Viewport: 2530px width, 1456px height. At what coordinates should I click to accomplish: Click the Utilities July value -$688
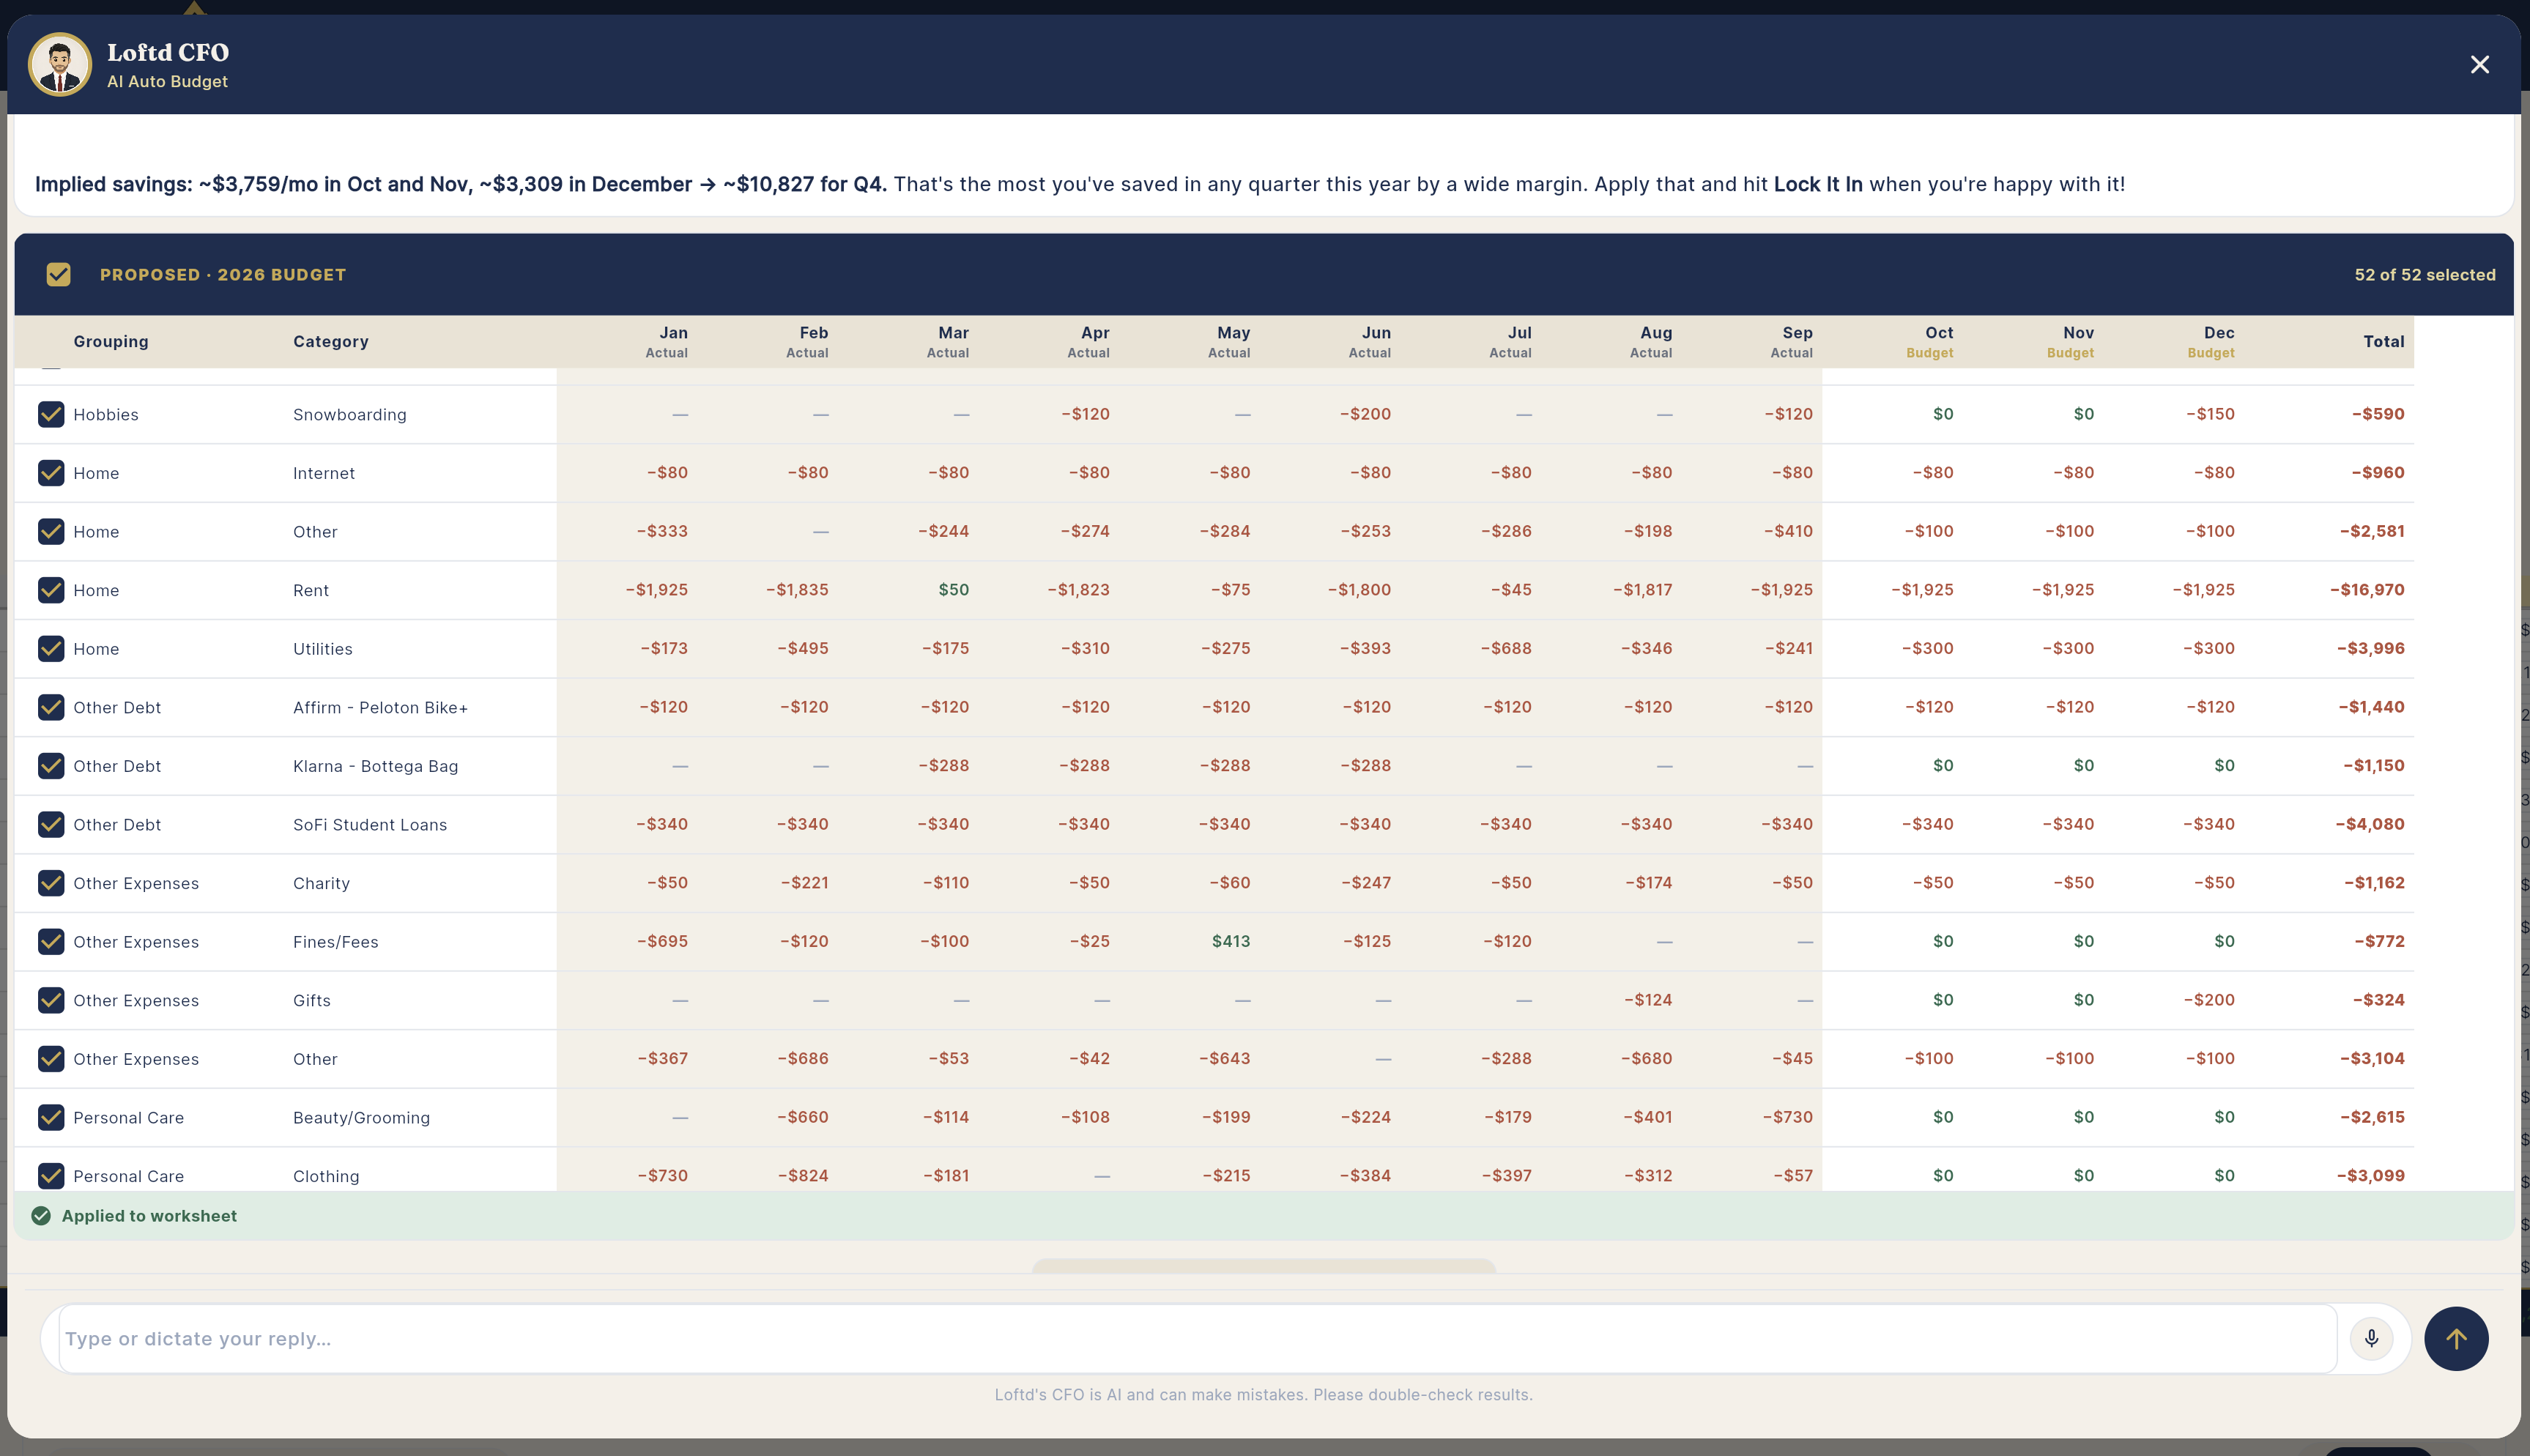pyautogui.click(x=1506, y=648)
